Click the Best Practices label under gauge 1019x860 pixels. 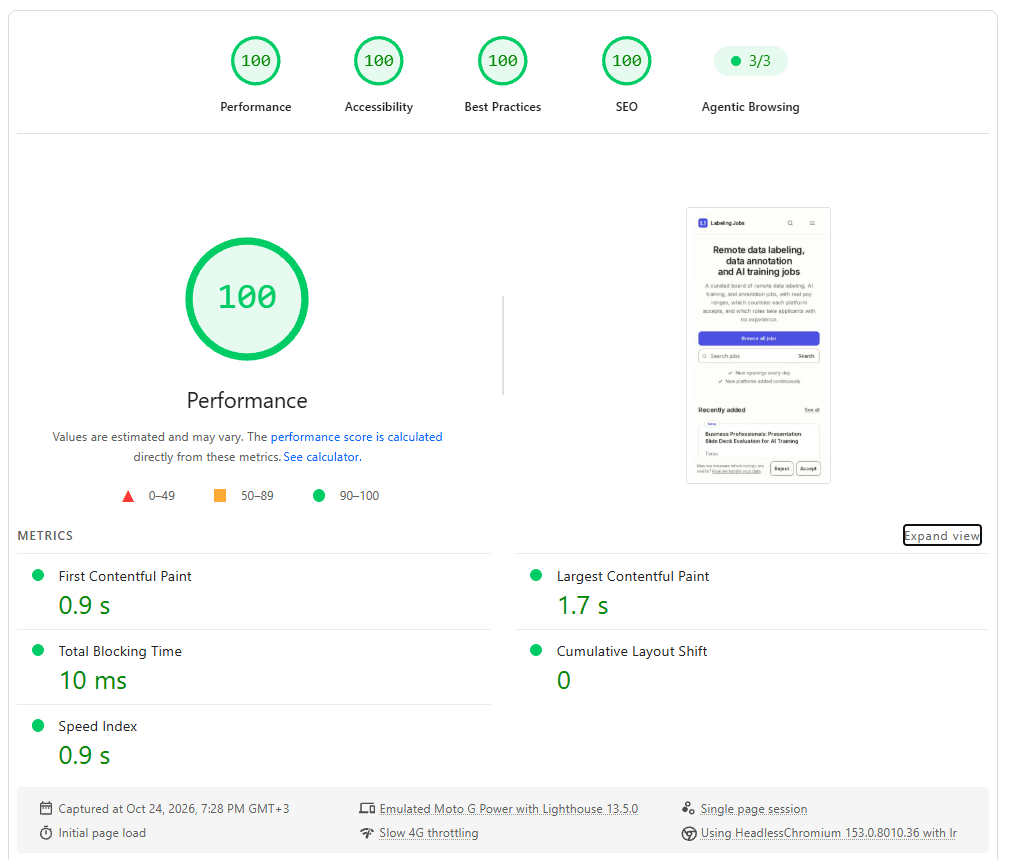(502, 107)
